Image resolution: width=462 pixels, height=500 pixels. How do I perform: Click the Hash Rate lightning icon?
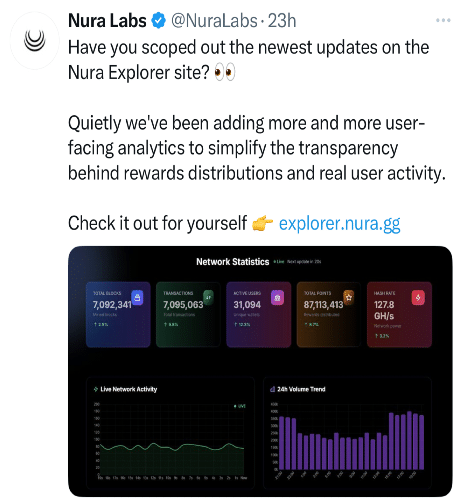point(418,297)
